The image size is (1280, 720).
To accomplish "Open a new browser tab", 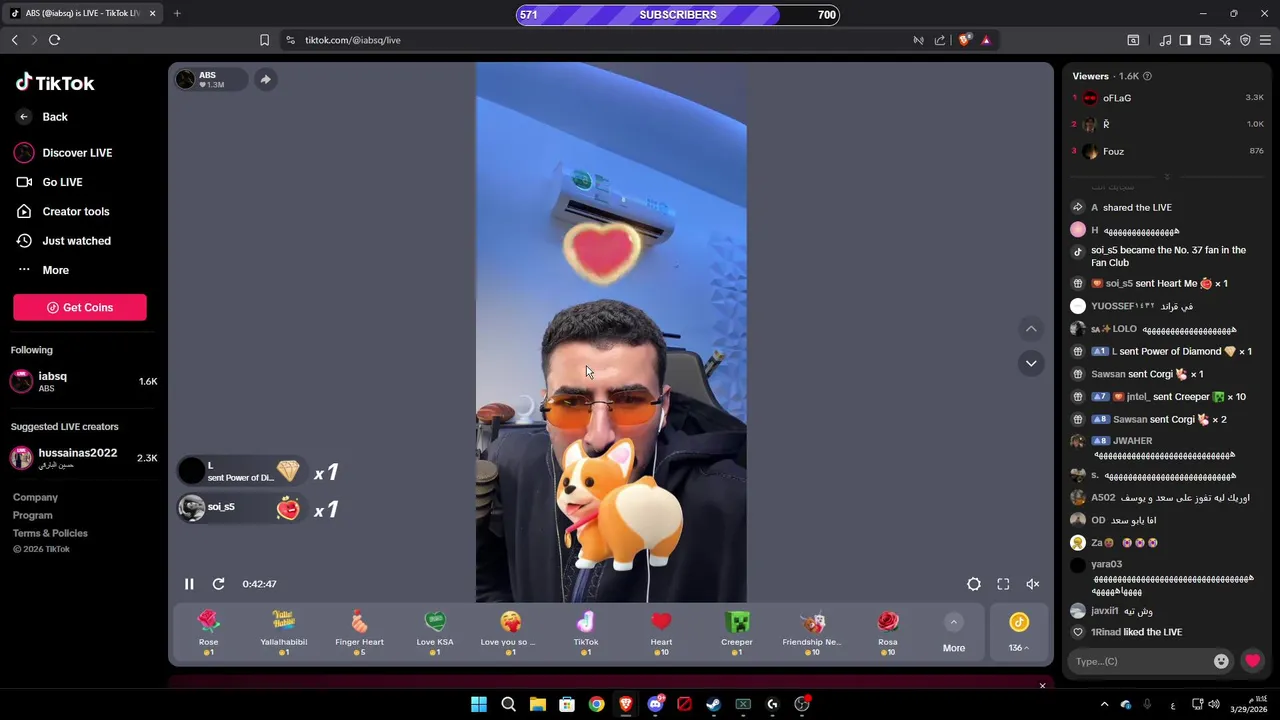I will 177,13.
